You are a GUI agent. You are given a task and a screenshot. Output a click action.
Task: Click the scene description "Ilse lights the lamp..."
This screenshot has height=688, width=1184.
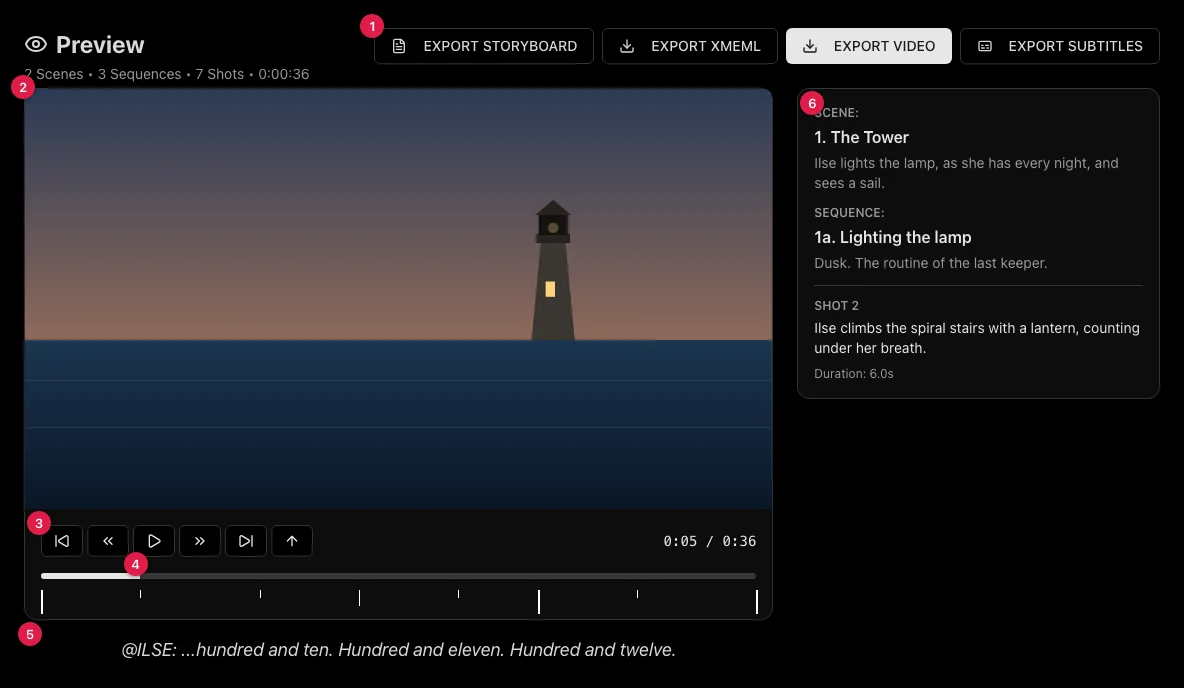967,173
